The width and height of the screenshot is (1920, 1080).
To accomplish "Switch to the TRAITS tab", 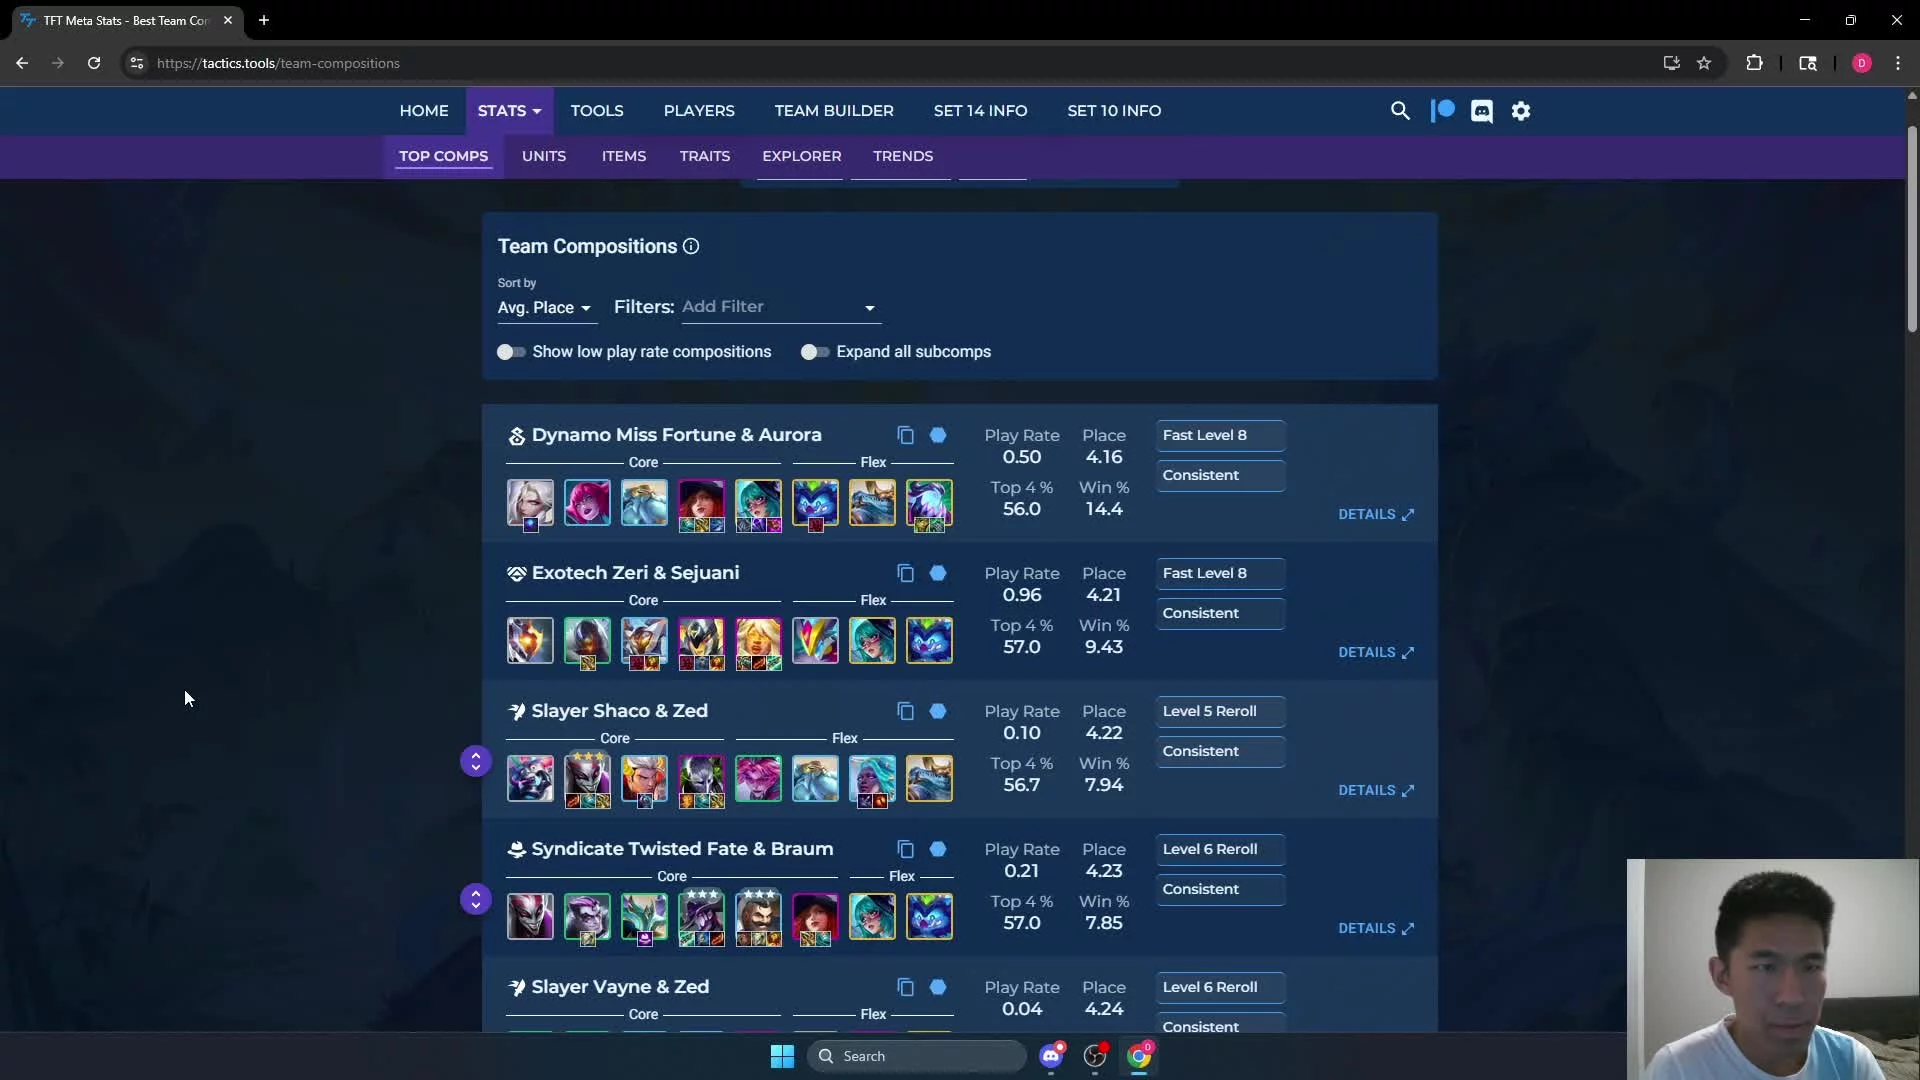I will pos(705,156).
